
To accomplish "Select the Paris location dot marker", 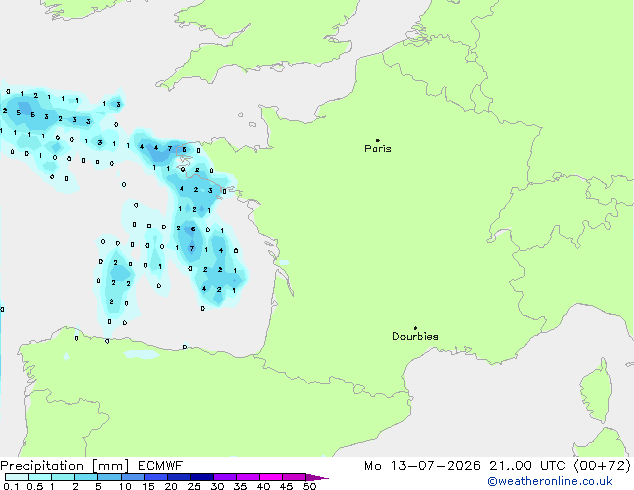I will click(x=378, y=140).
